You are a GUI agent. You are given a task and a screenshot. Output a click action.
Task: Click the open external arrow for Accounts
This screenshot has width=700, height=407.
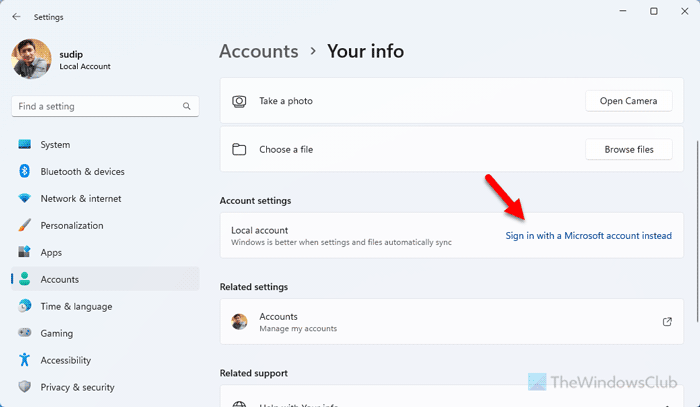(667, 322)
